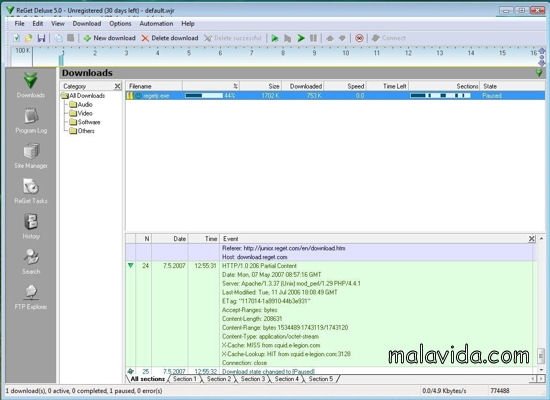Sort downloads by Speed column
This screenshot has width=550, height=400.
[x=345, y=86]
